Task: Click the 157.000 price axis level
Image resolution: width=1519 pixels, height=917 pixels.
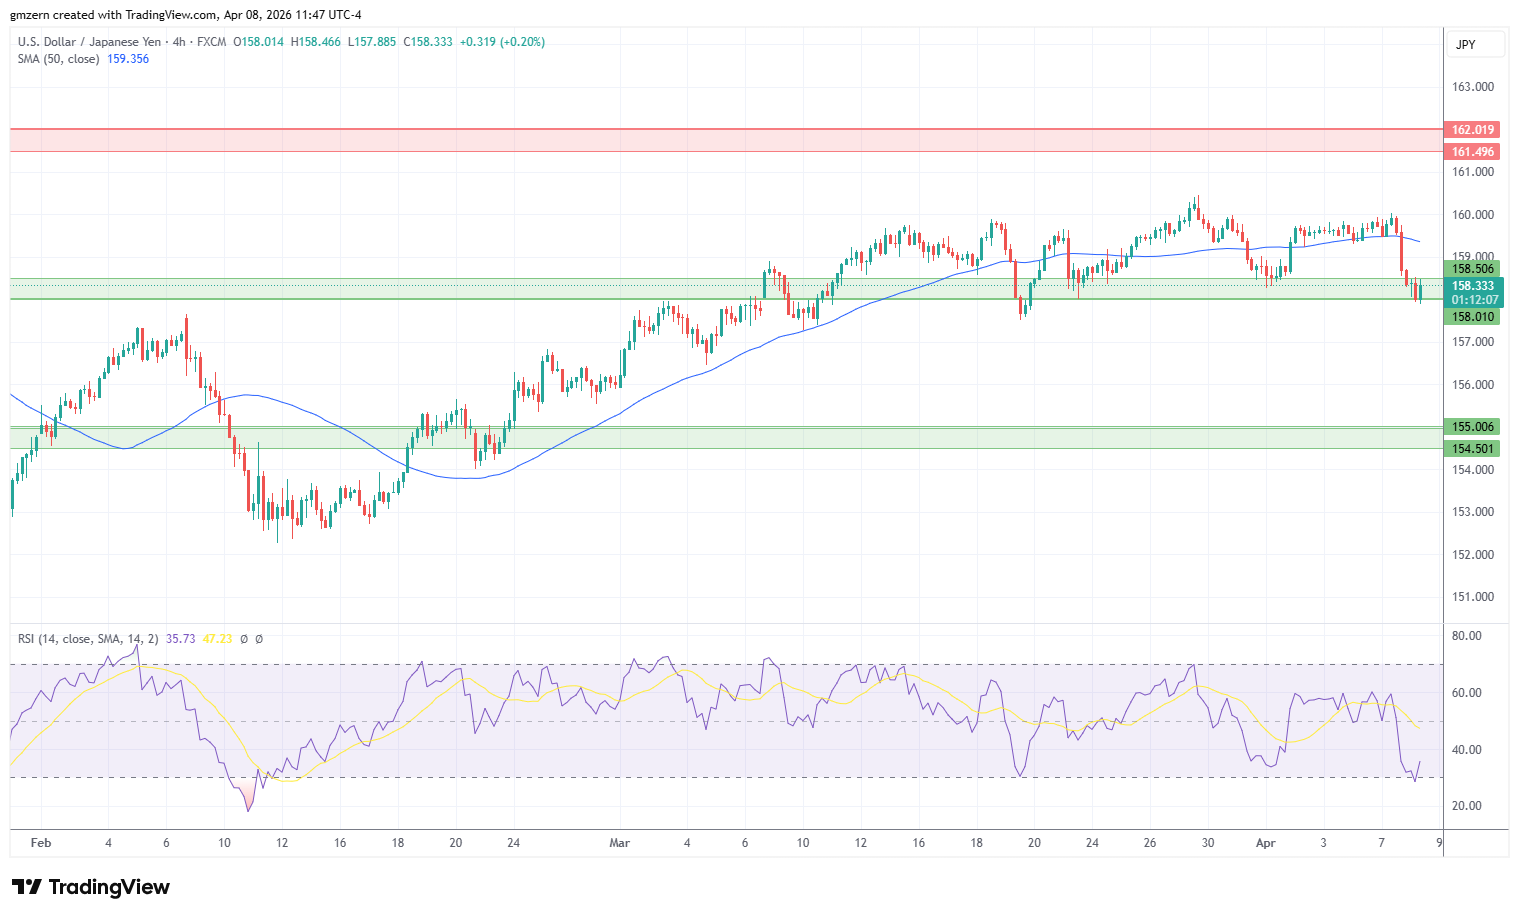Action: click(1473, 342)
